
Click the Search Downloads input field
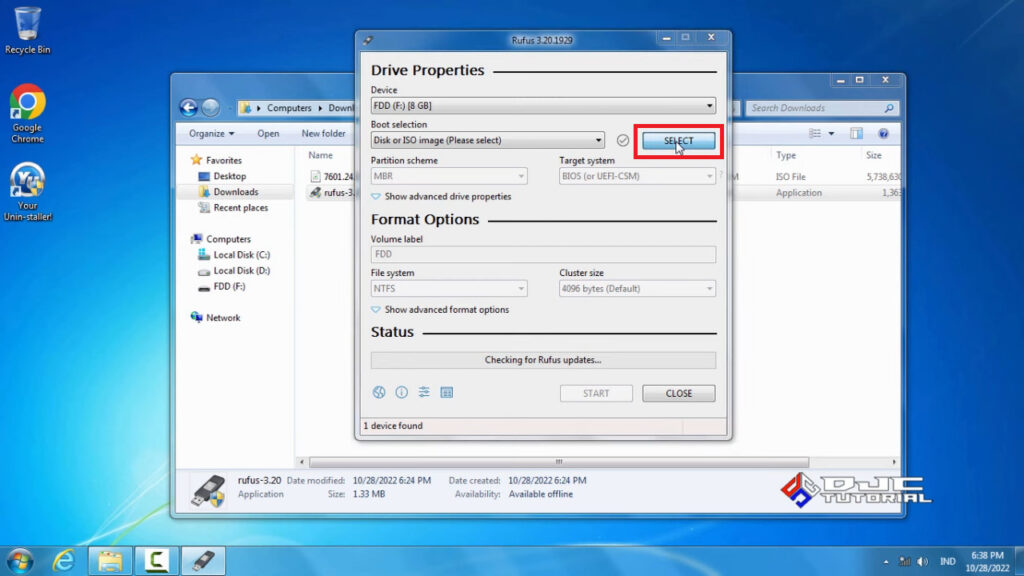[x=820, y=107]
